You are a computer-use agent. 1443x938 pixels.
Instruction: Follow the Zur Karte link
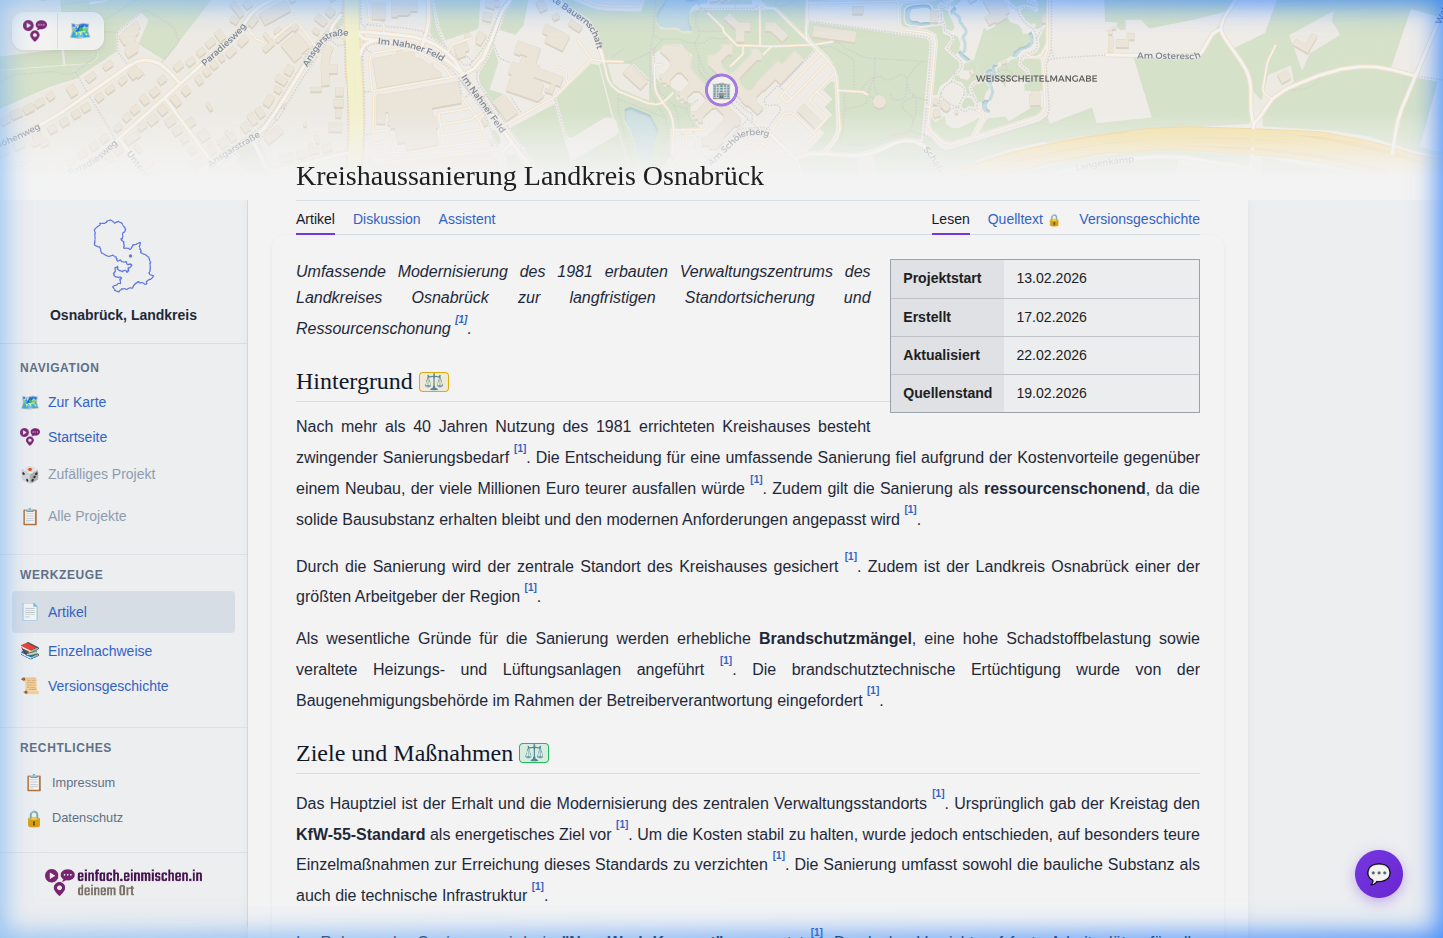(x=76, y=402)
